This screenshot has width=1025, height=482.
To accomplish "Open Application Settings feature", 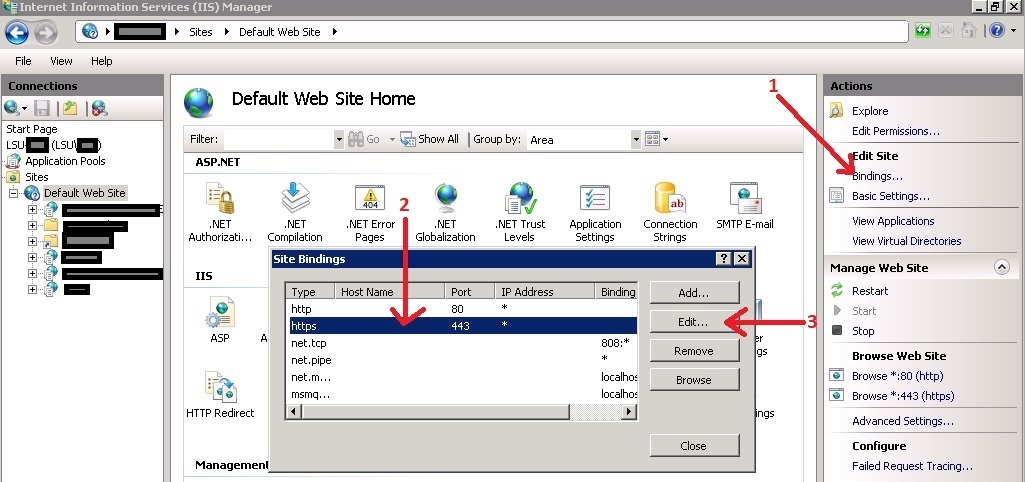I will point(595,212).
